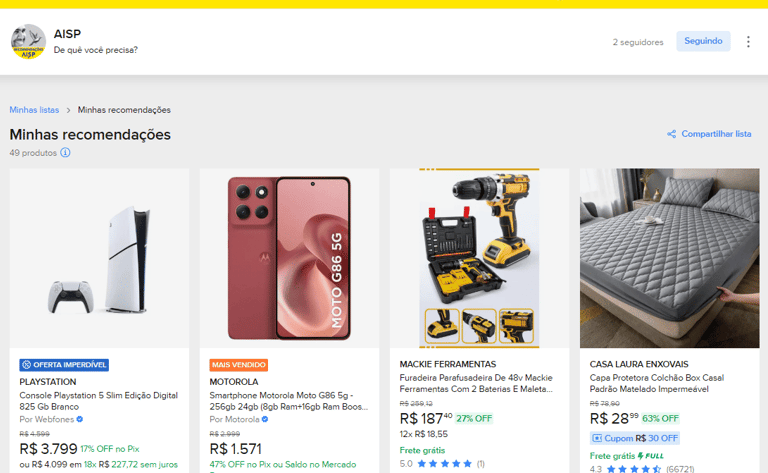Click the verified badge next to Webfones
The image size is (768, 473).
[x=80, y=419]
